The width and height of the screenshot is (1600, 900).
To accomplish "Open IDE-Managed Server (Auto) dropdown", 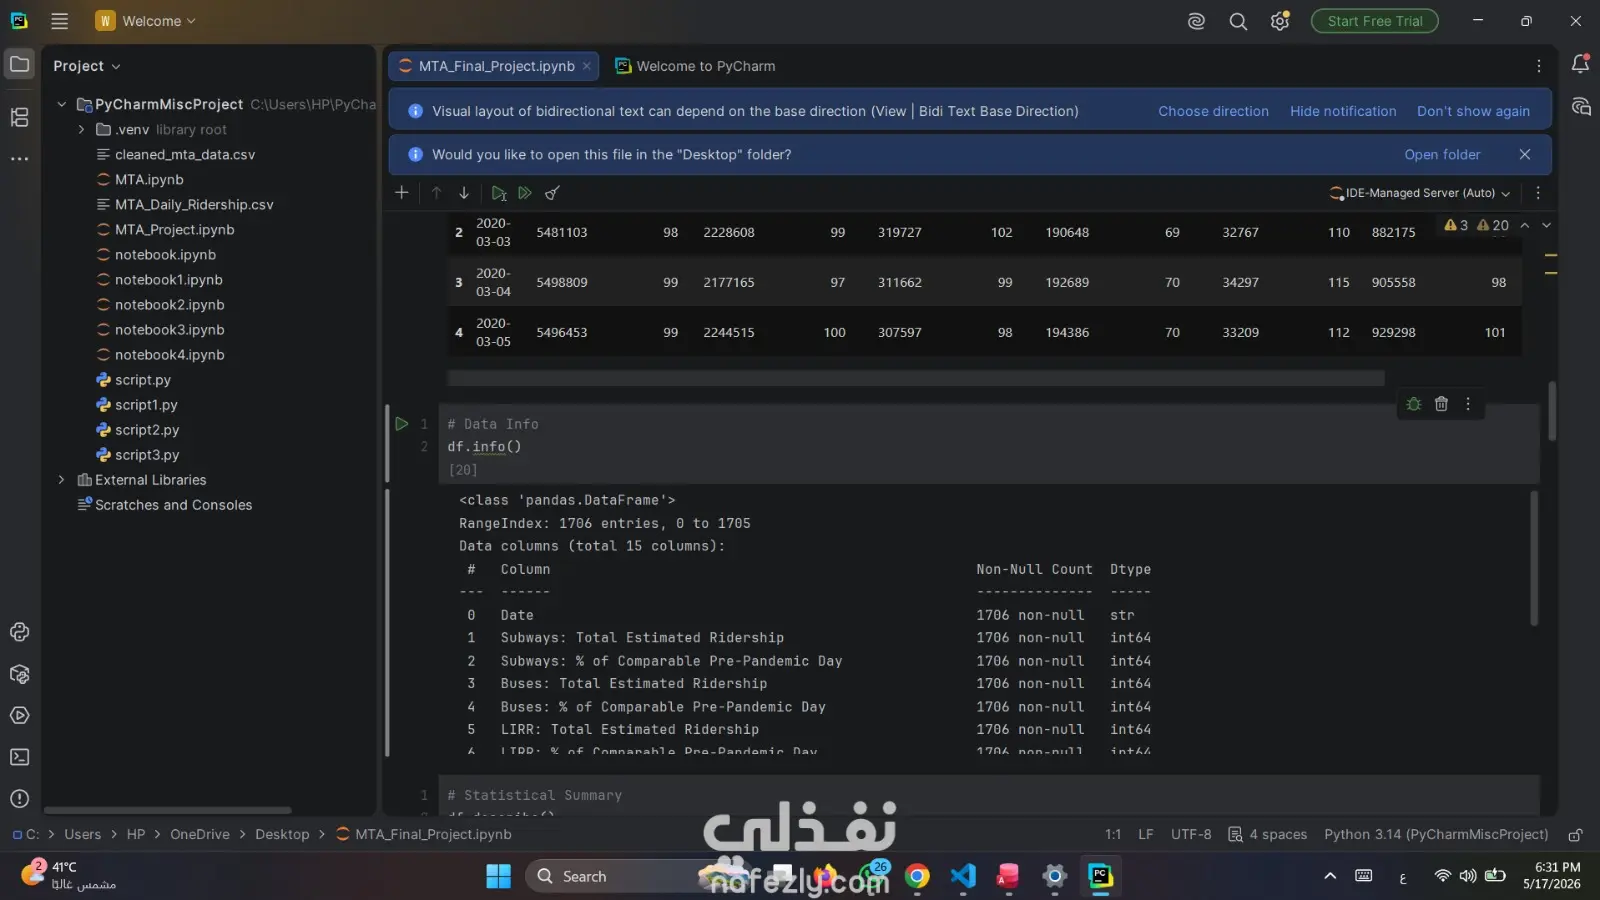I will pyautogui.click(x=1420, y=193).
